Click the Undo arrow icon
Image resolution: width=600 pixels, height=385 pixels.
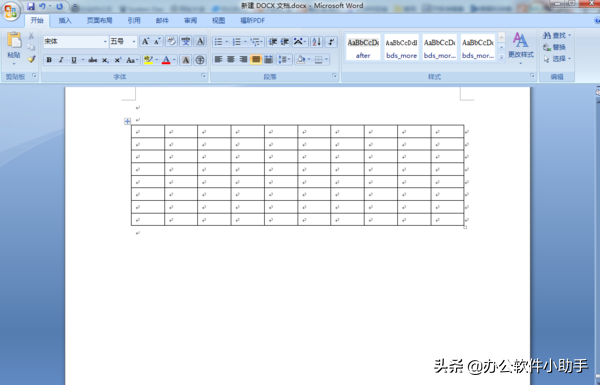pos(42,7)
